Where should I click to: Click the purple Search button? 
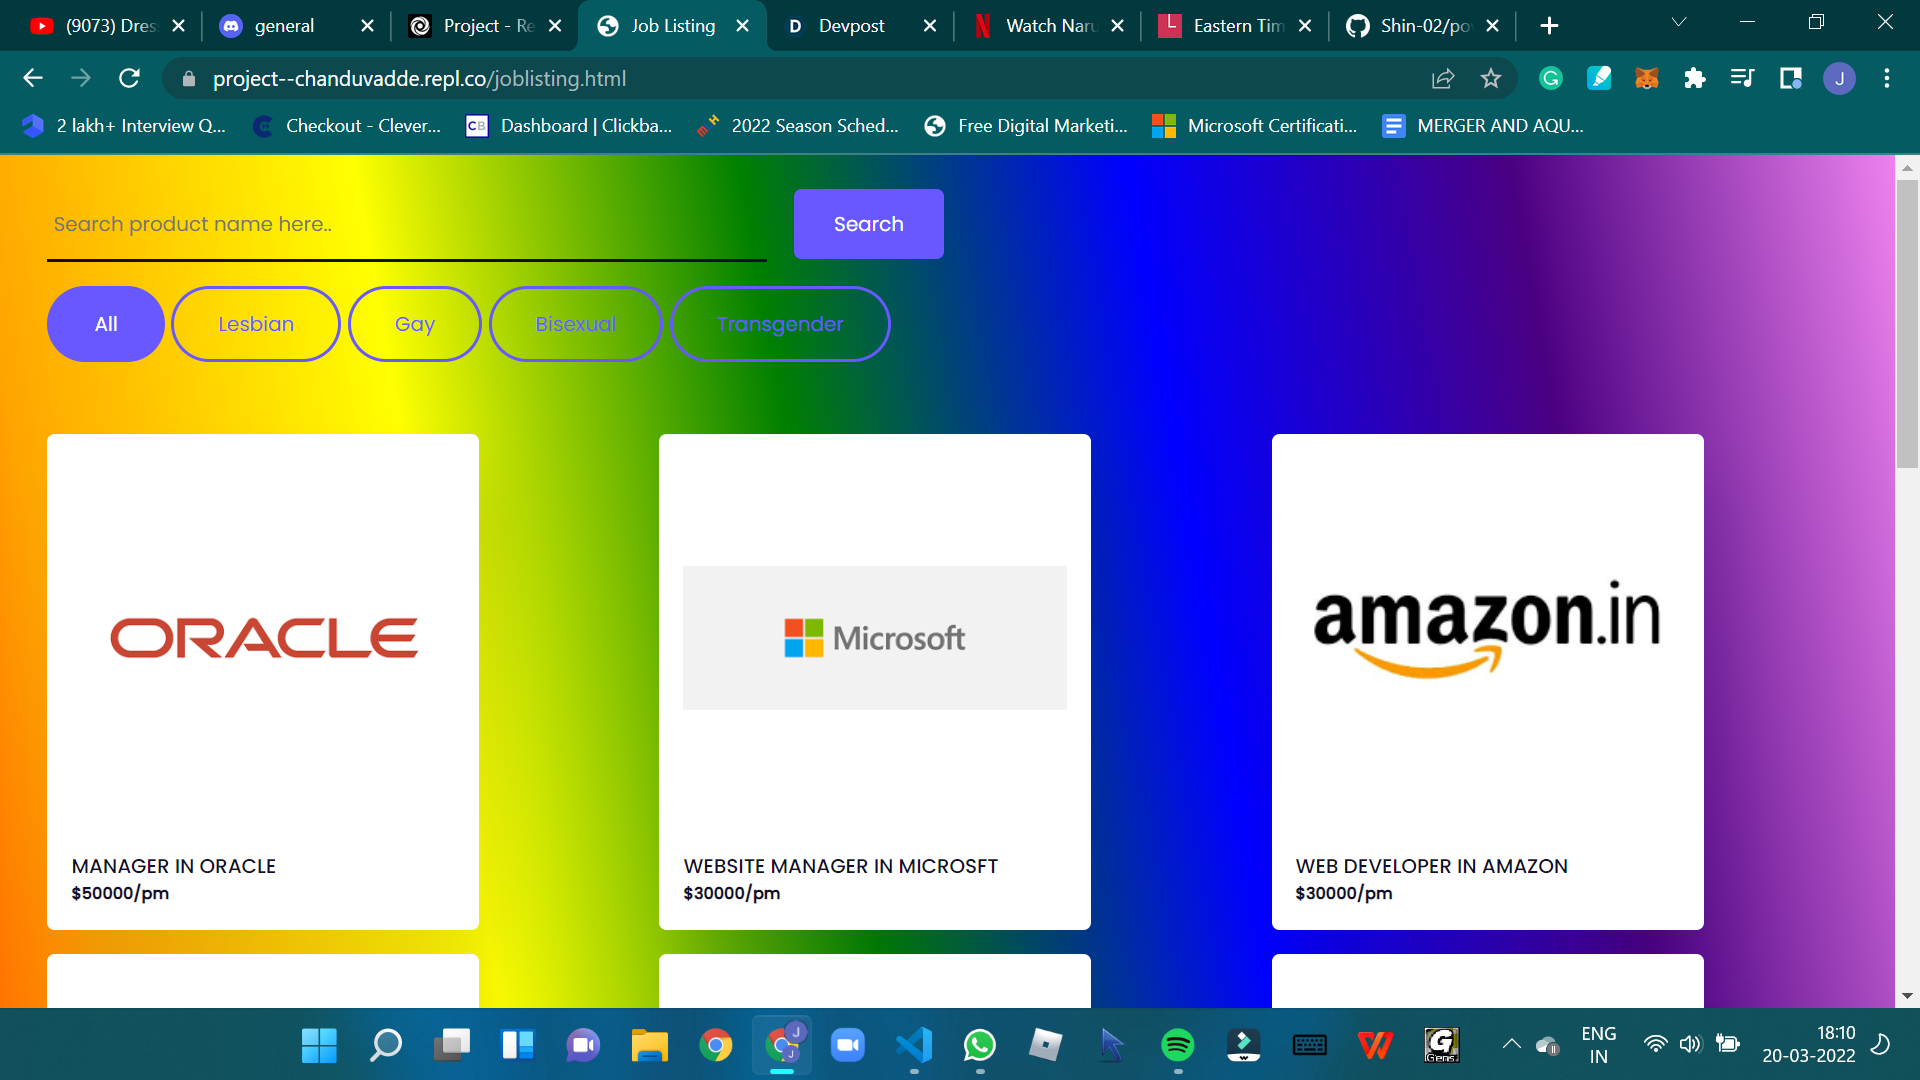click(868, 224)
